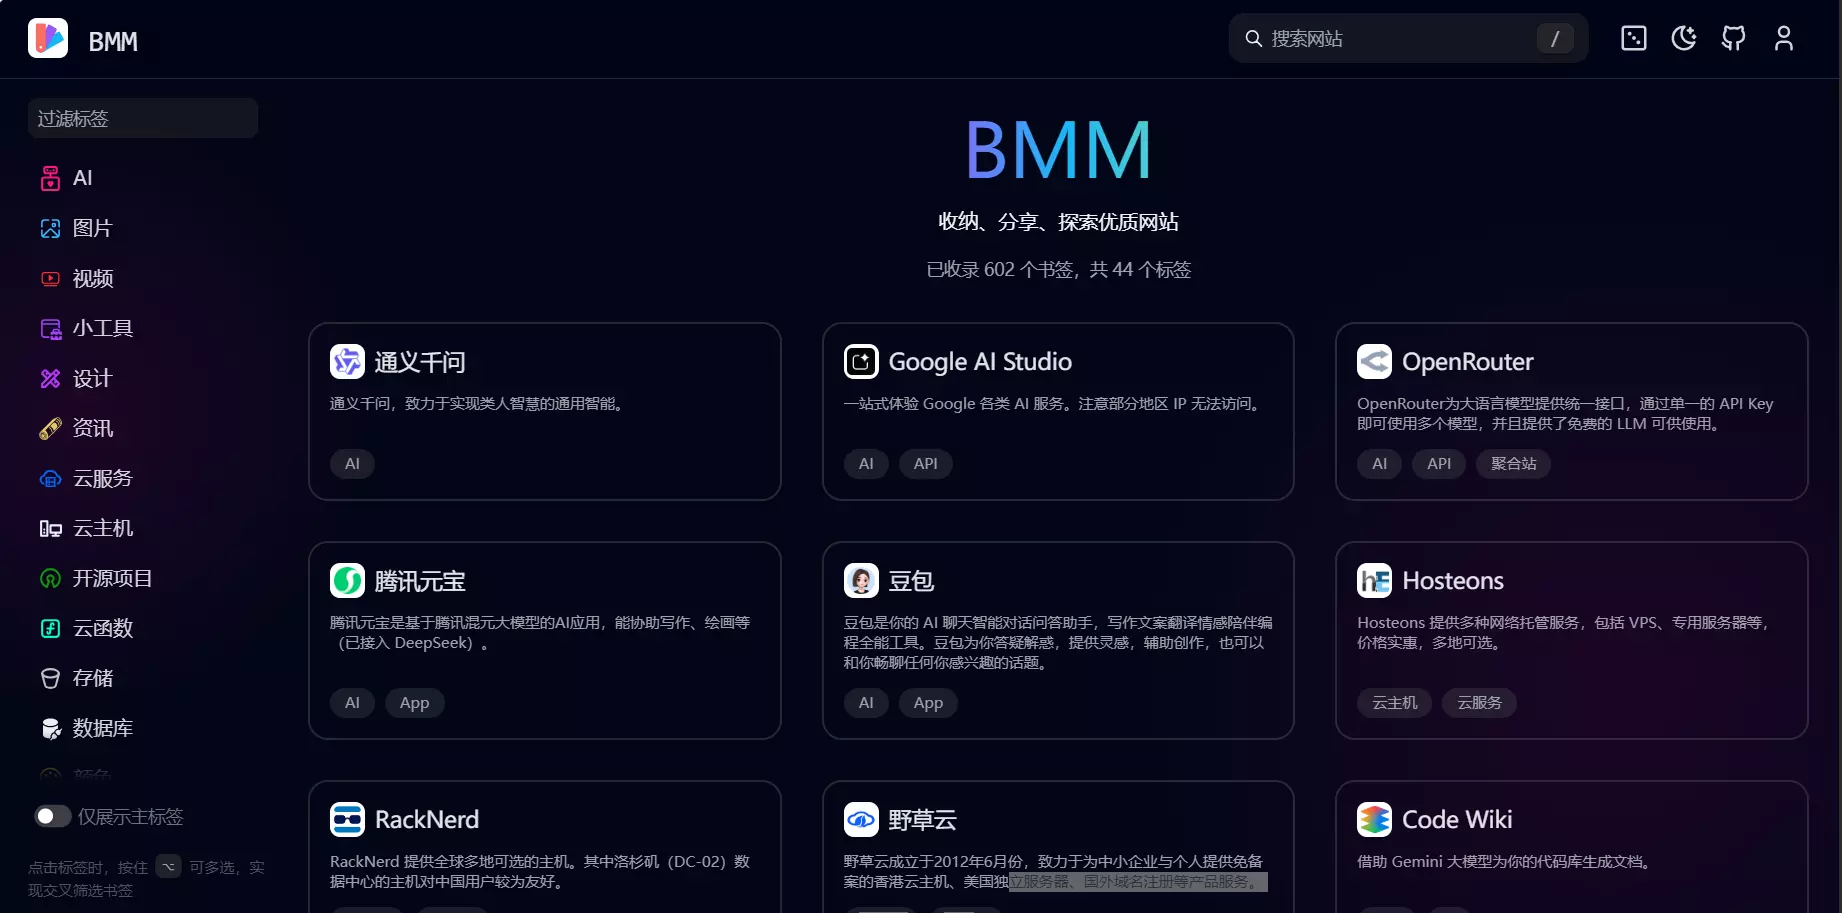Toggle dark mode using the moon icon
The height and width of the screenshot is (913, 1842).
(1683, 38)
